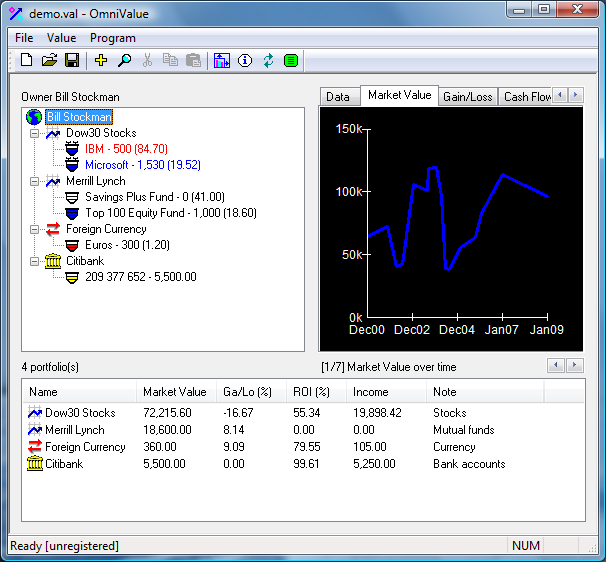Screen dimensions: 606x562
Task: Click the refresh arrows toolbar icon
Action: click(x=268, y=60)
